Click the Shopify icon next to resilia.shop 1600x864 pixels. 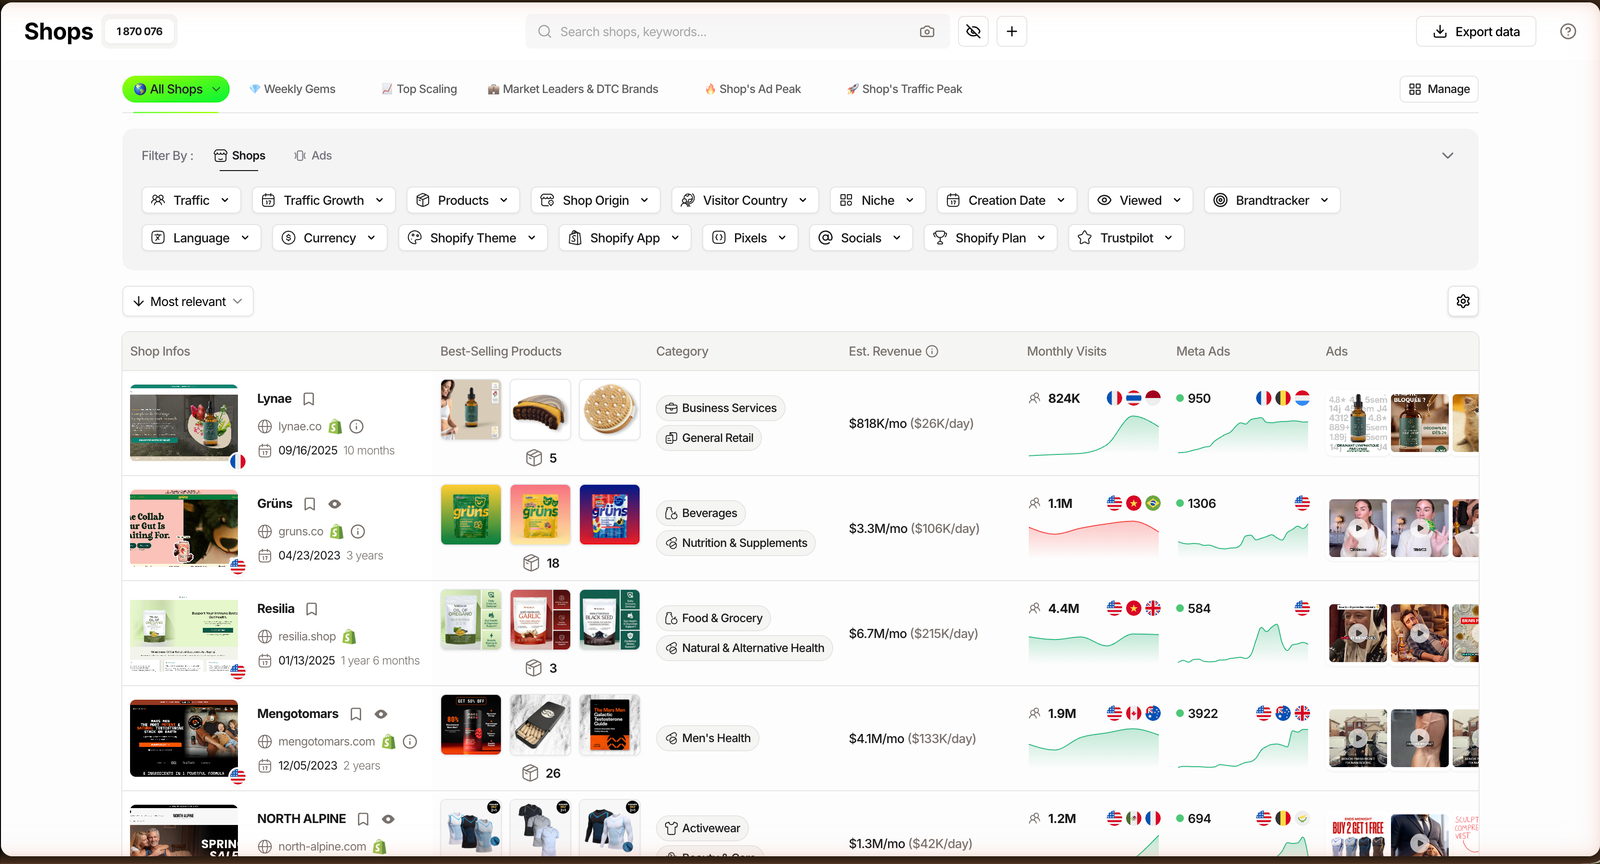click(349, 637)
